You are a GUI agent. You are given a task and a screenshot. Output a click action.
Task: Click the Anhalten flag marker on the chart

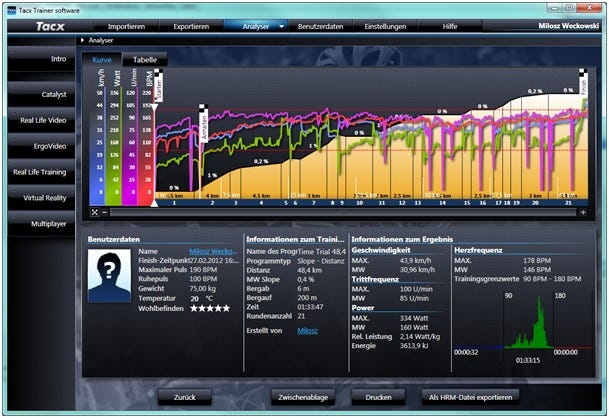click(x=204, y=124)
